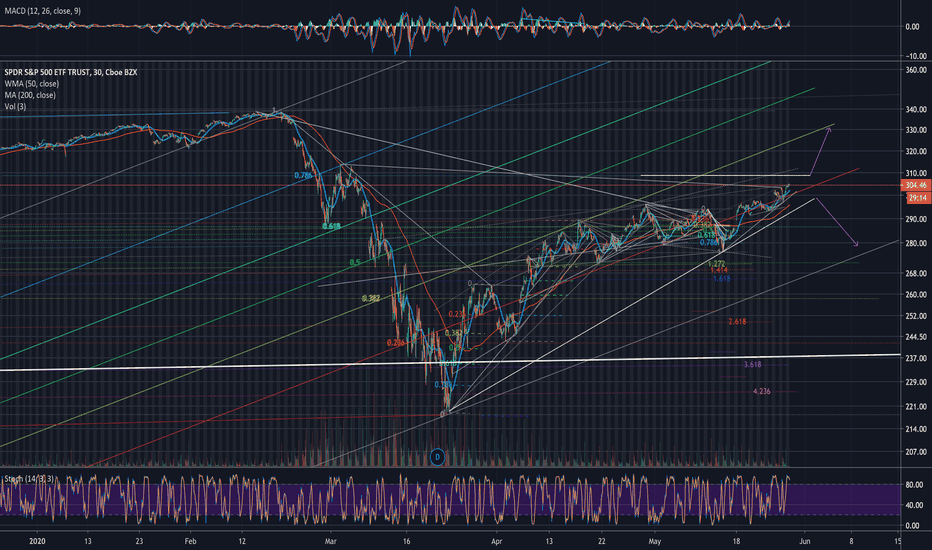Click the 18 date axis label
This screenshot has height=550, width=932.
pyautogui.click(x=736, y=541)
